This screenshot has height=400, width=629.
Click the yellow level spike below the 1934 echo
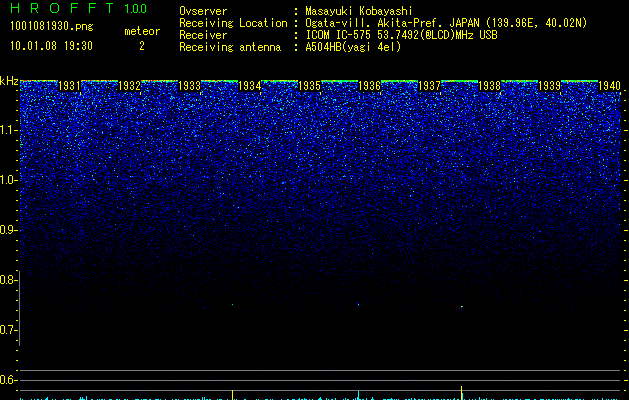click(233, 395)
